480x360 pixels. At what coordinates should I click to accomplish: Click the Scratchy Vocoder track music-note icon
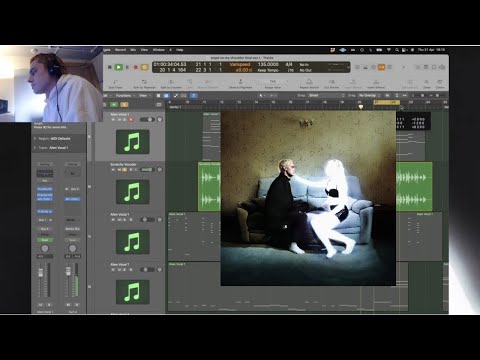(x=133, y=192)
